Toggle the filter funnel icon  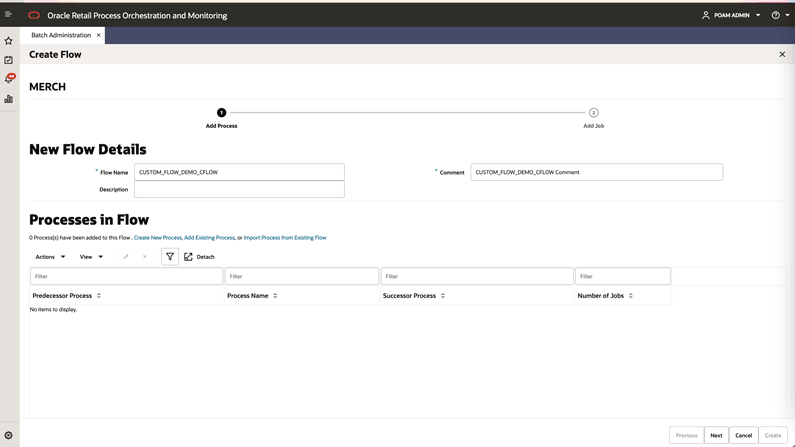click(x=170, y=256)
